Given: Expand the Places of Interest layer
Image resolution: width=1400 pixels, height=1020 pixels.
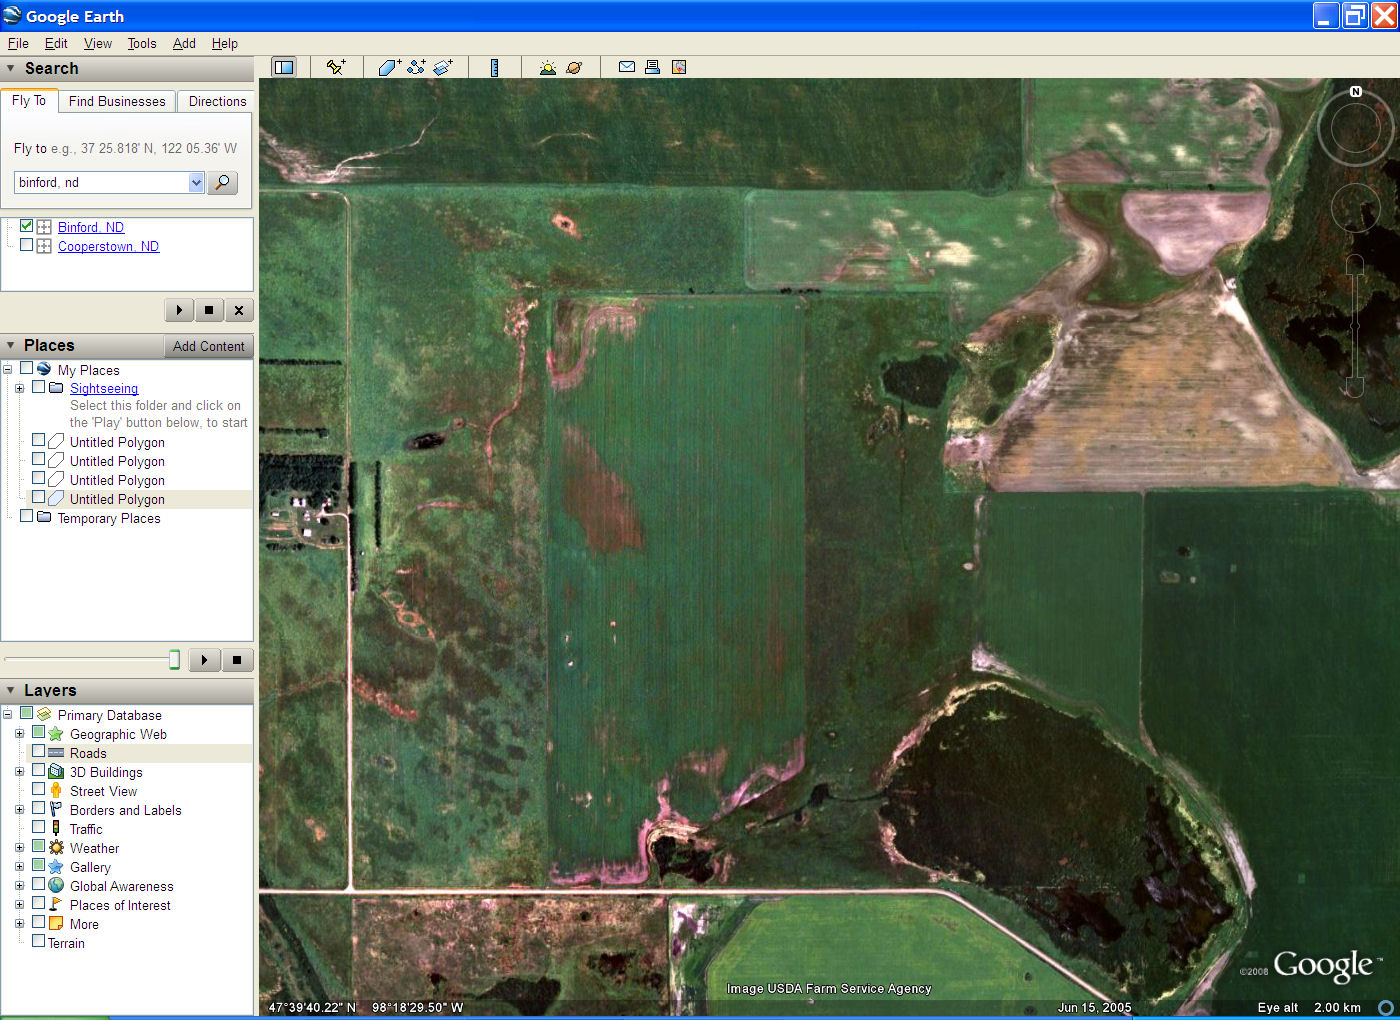Looking at the screenshot, I should [19, 905].
